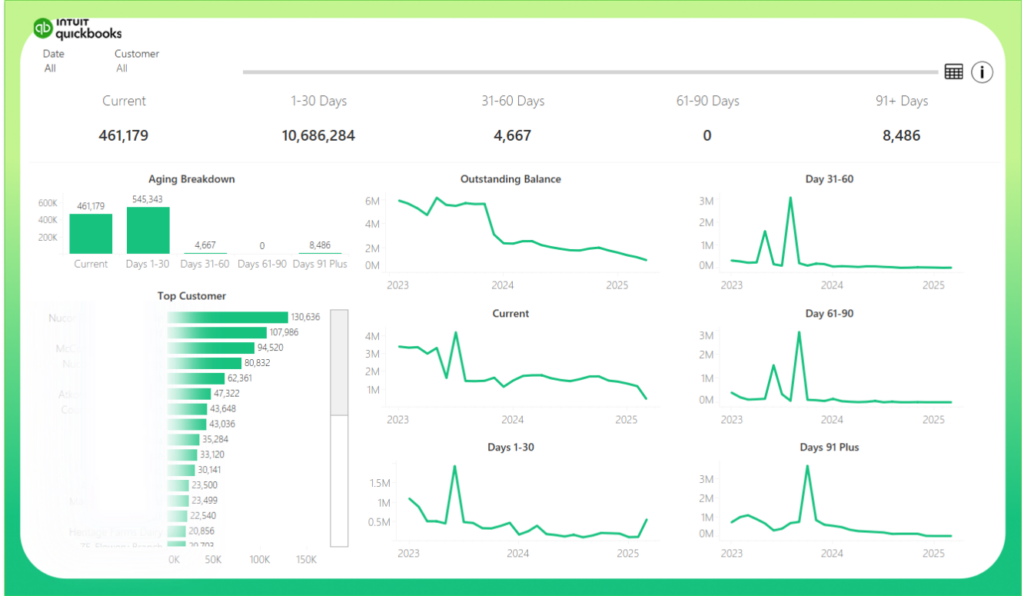The image size is (1024, 596).
Task: Select the customer bar valued 35,284
Action: coord(183,439)
